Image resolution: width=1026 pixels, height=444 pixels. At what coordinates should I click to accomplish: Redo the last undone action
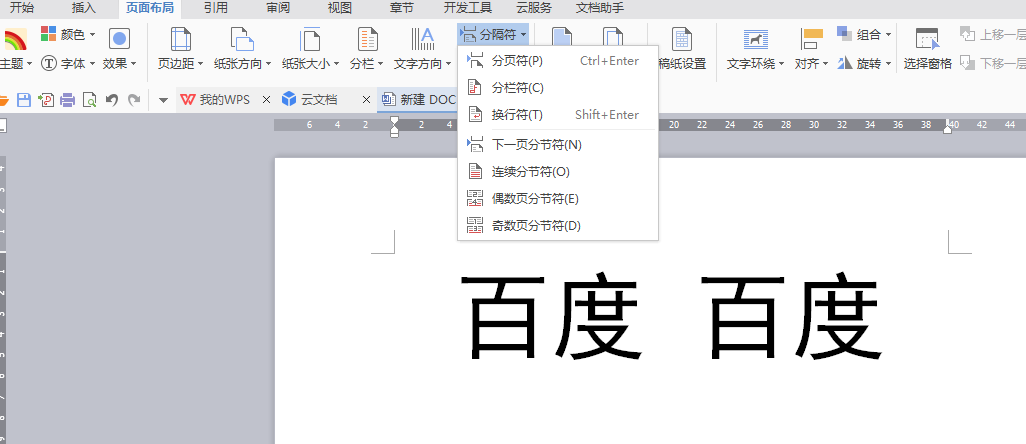click(x=134, y=100)
